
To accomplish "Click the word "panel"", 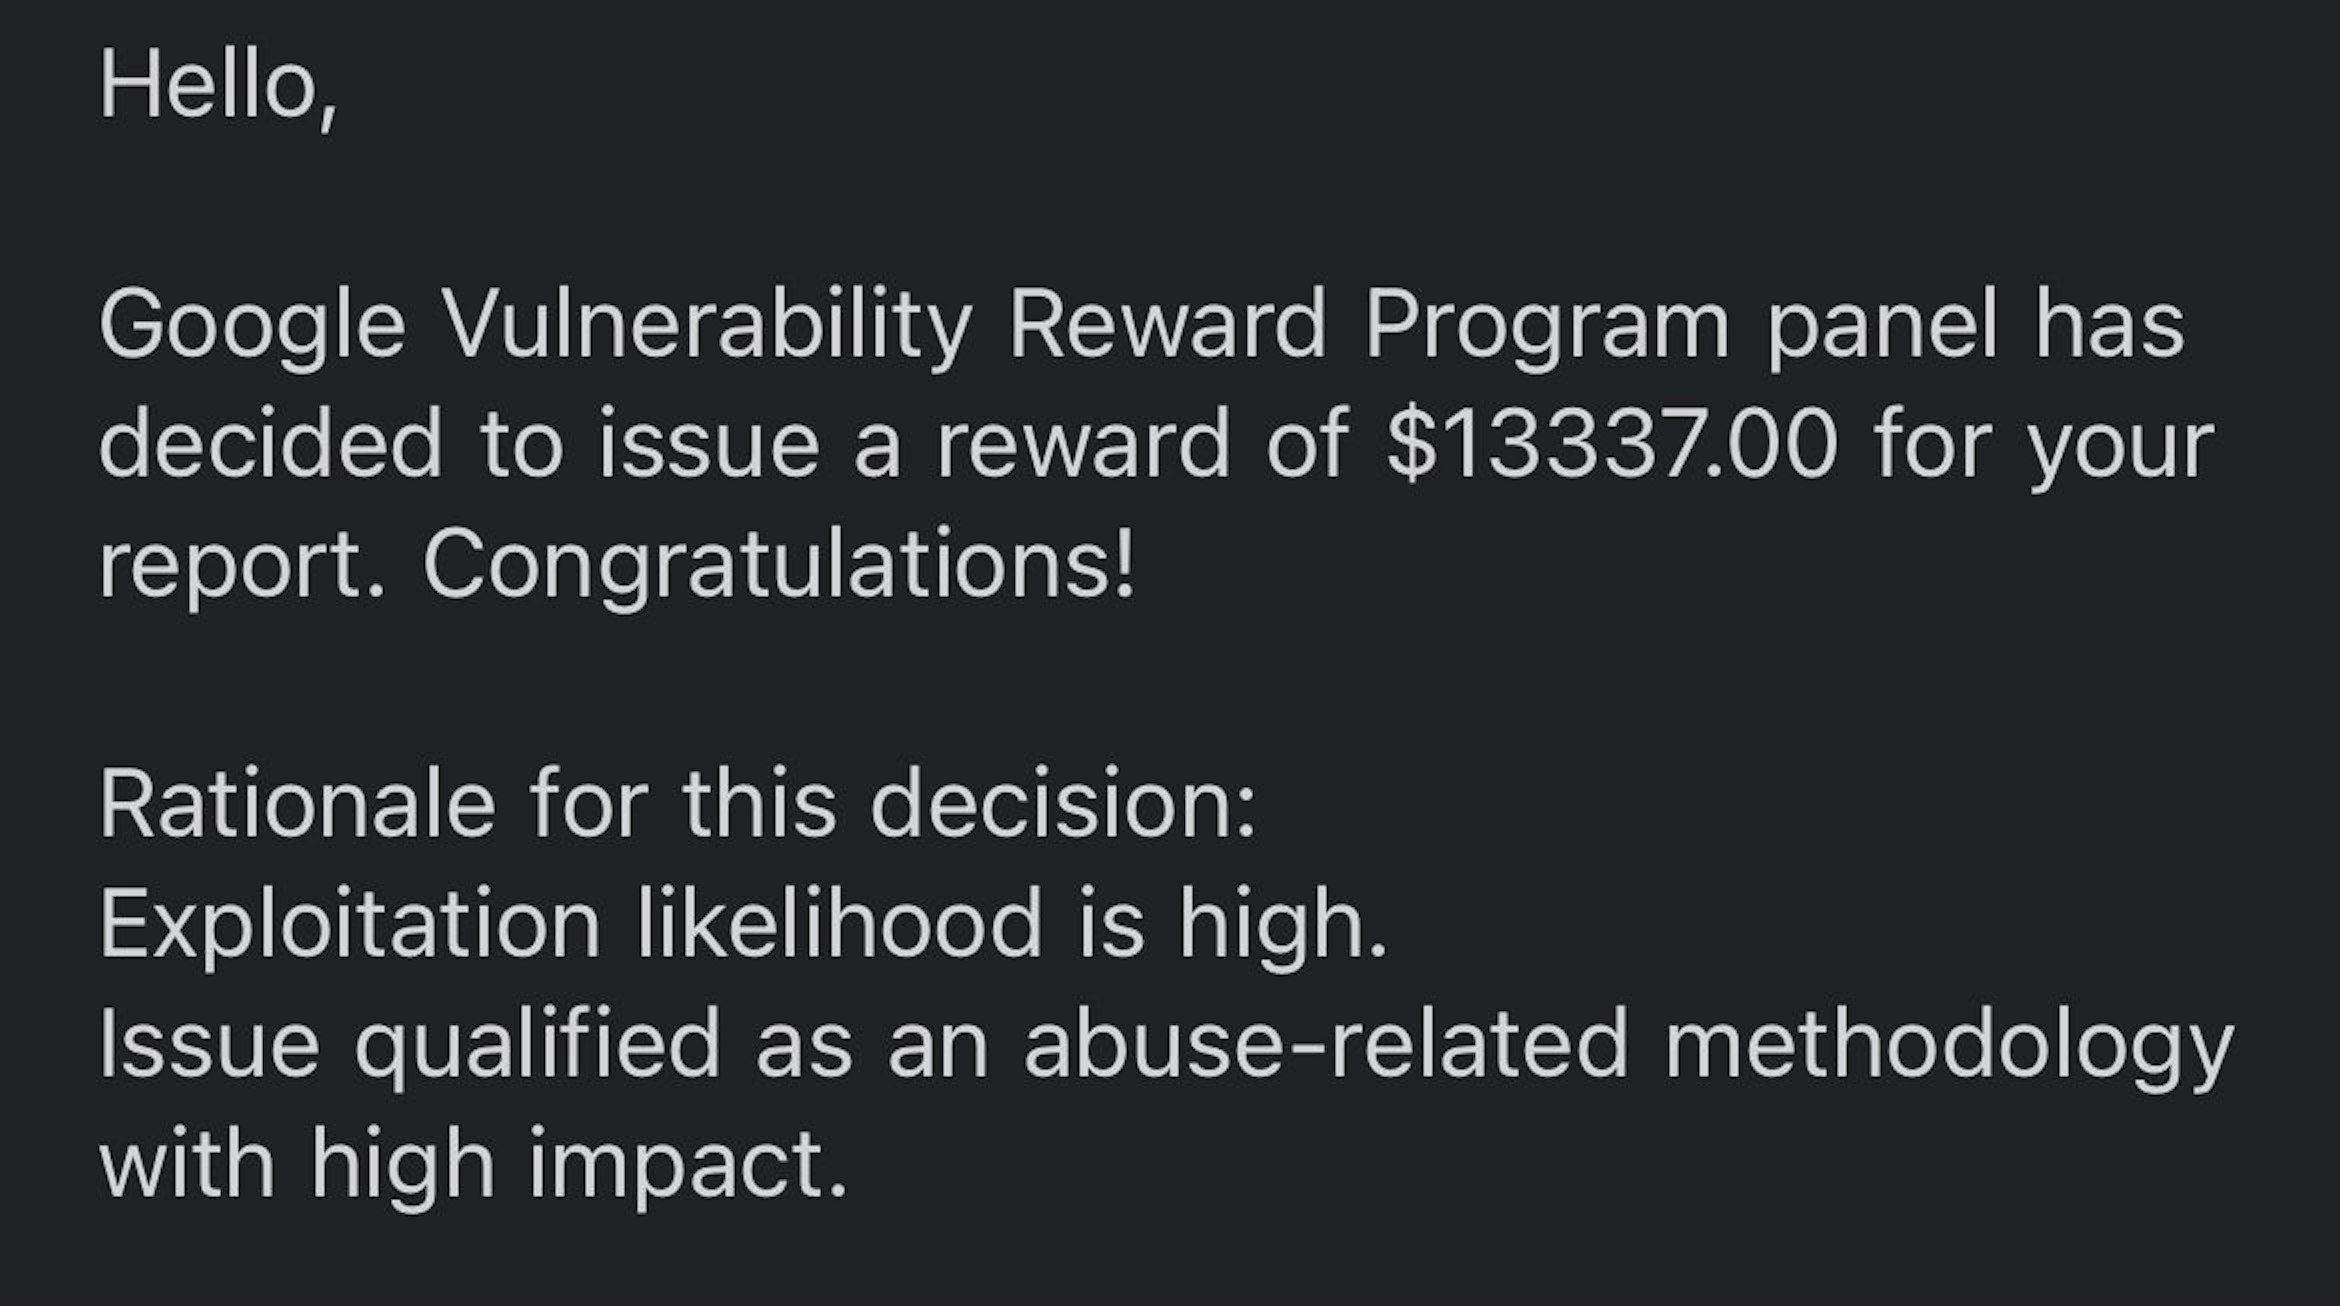I will pyautogui.click(x=1882, y=326).
